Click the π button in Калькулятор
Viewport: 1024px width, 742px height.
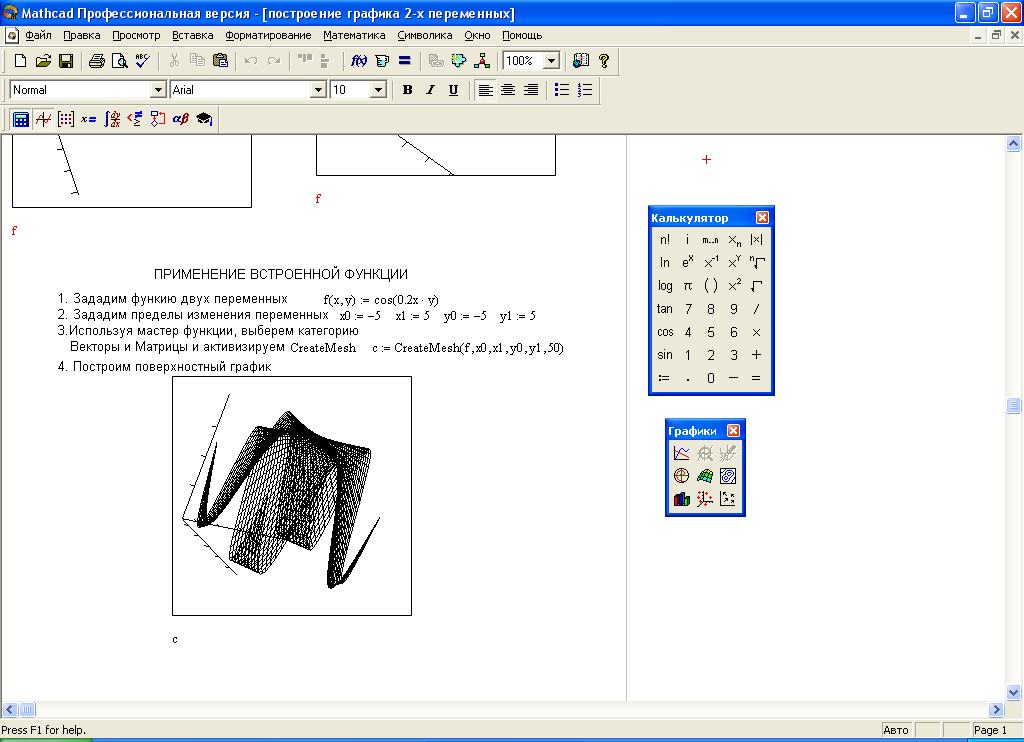pos(688,285)
